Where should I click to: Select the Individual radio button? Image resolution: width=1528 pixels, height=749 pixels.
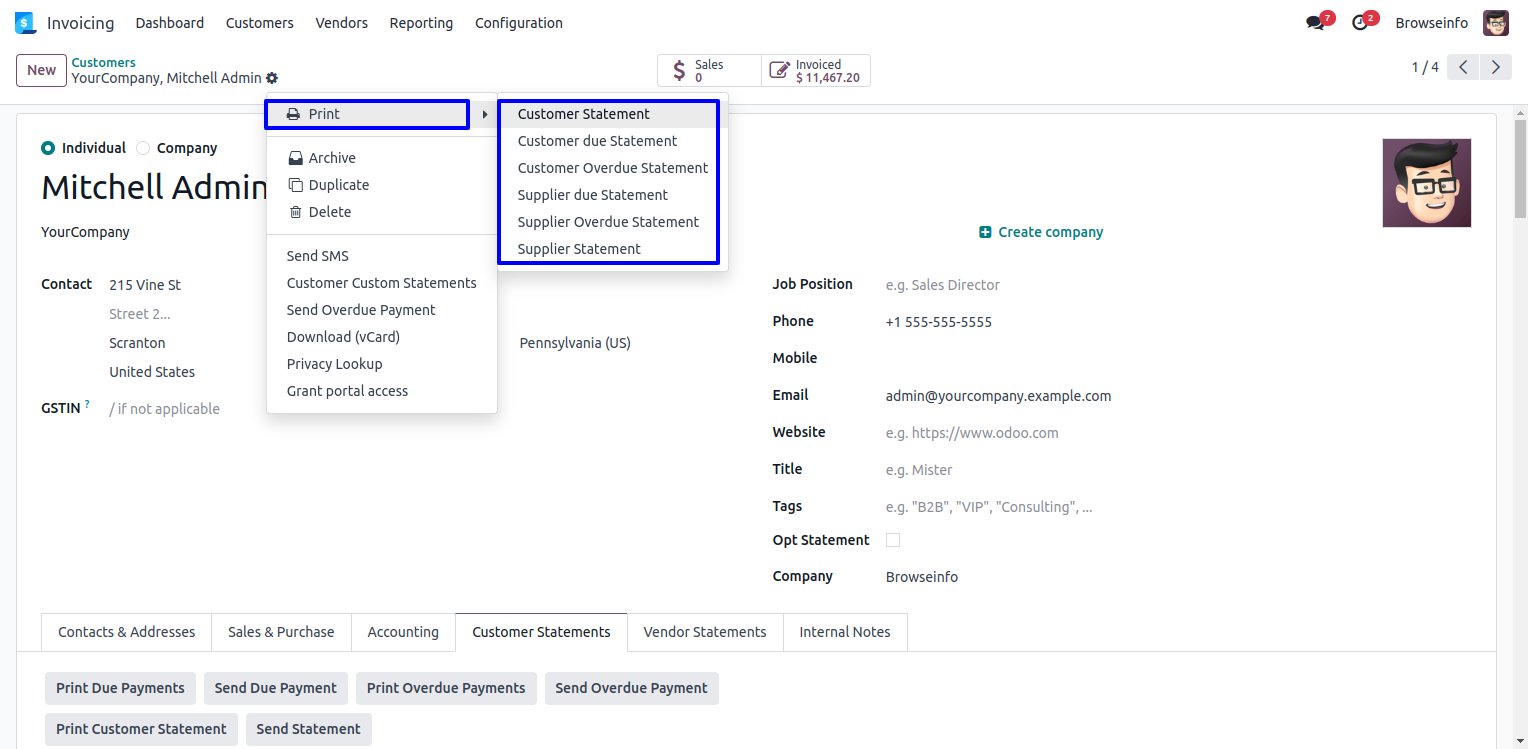click(48, 148)
